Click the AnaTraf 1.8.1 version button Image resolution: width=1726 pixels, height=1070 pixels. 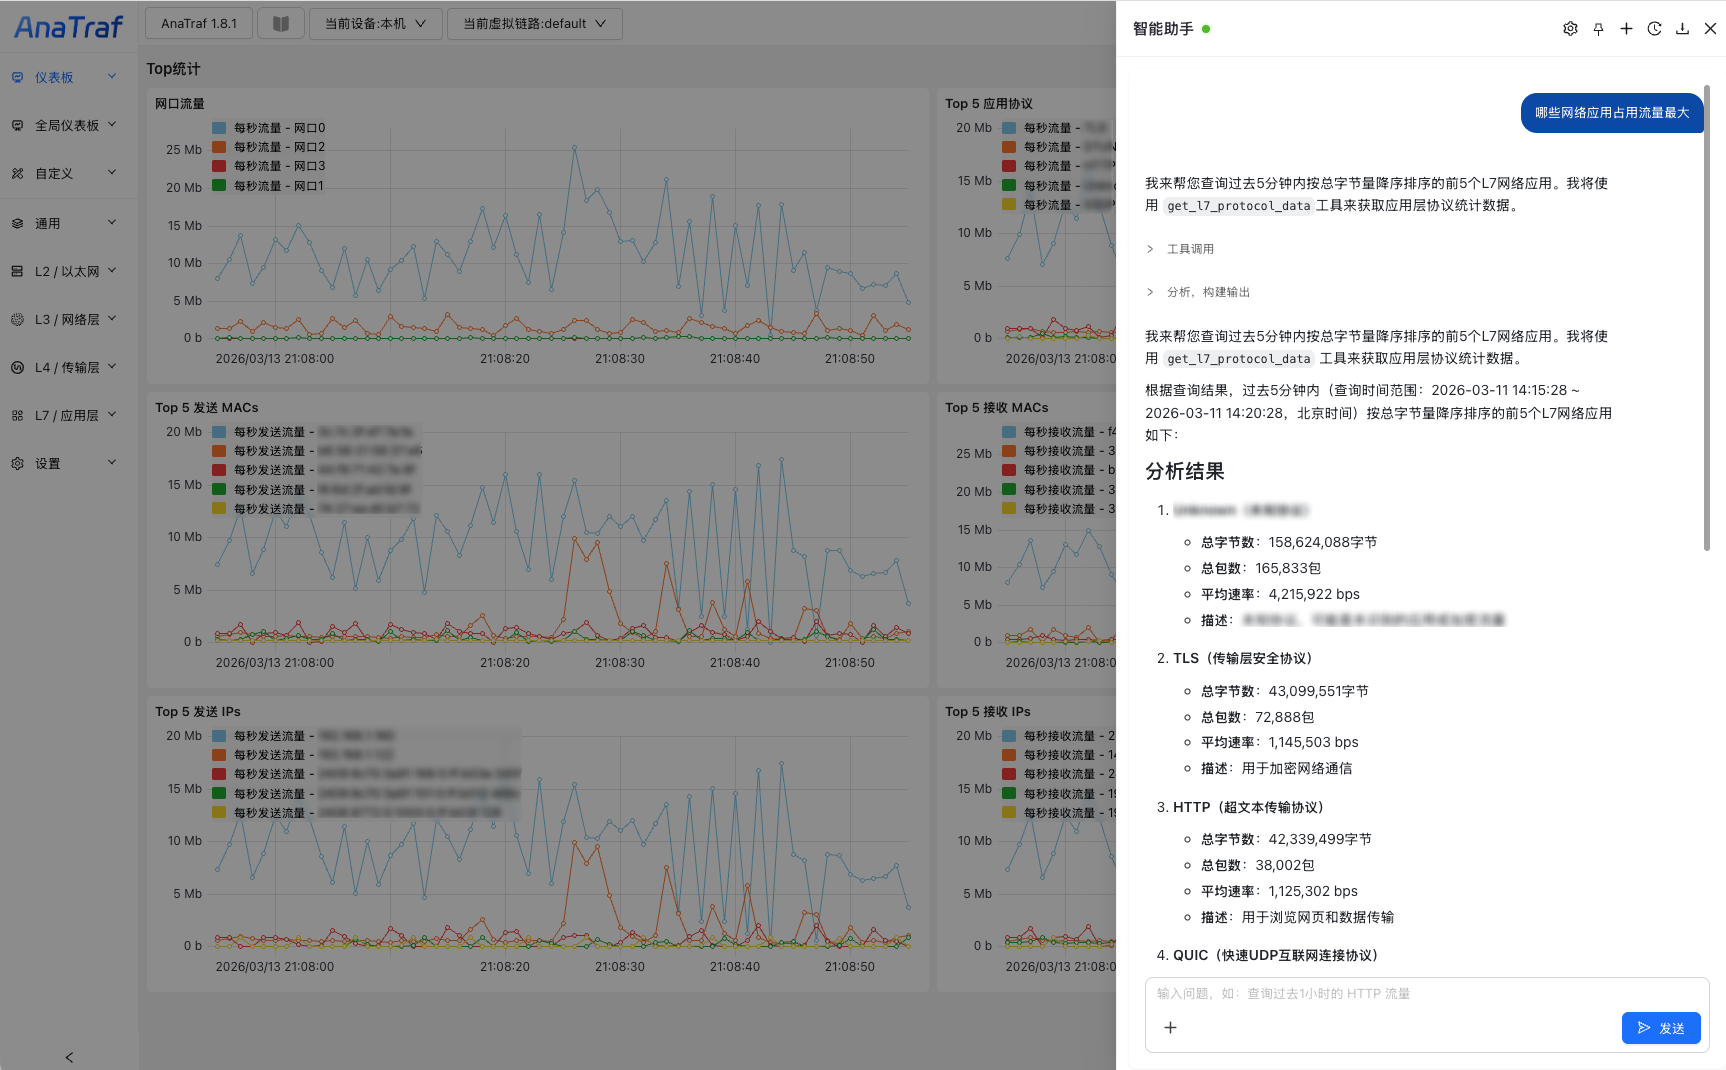(199, 24)
